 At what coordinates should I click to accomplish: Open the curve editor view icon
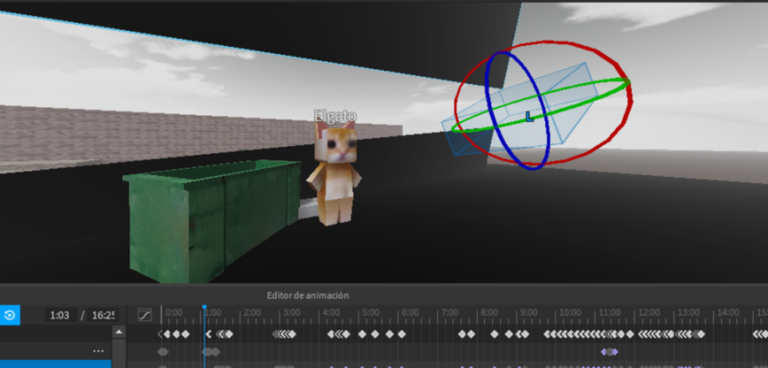[144, 315]
